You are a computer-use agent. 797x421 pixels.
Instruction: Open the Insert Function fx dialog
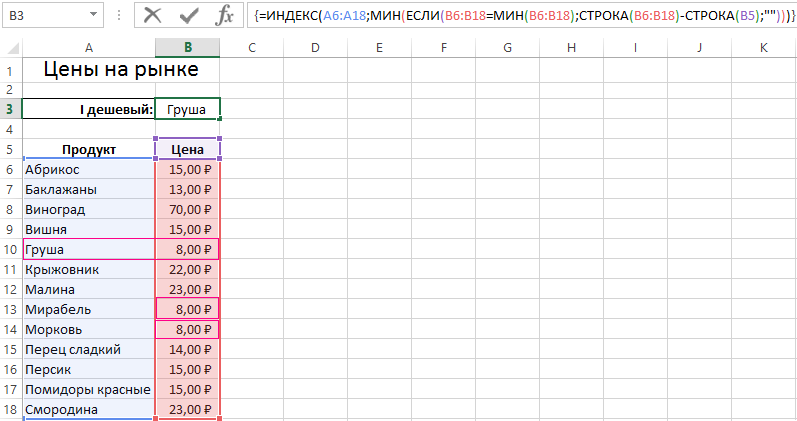click(225, 15)
